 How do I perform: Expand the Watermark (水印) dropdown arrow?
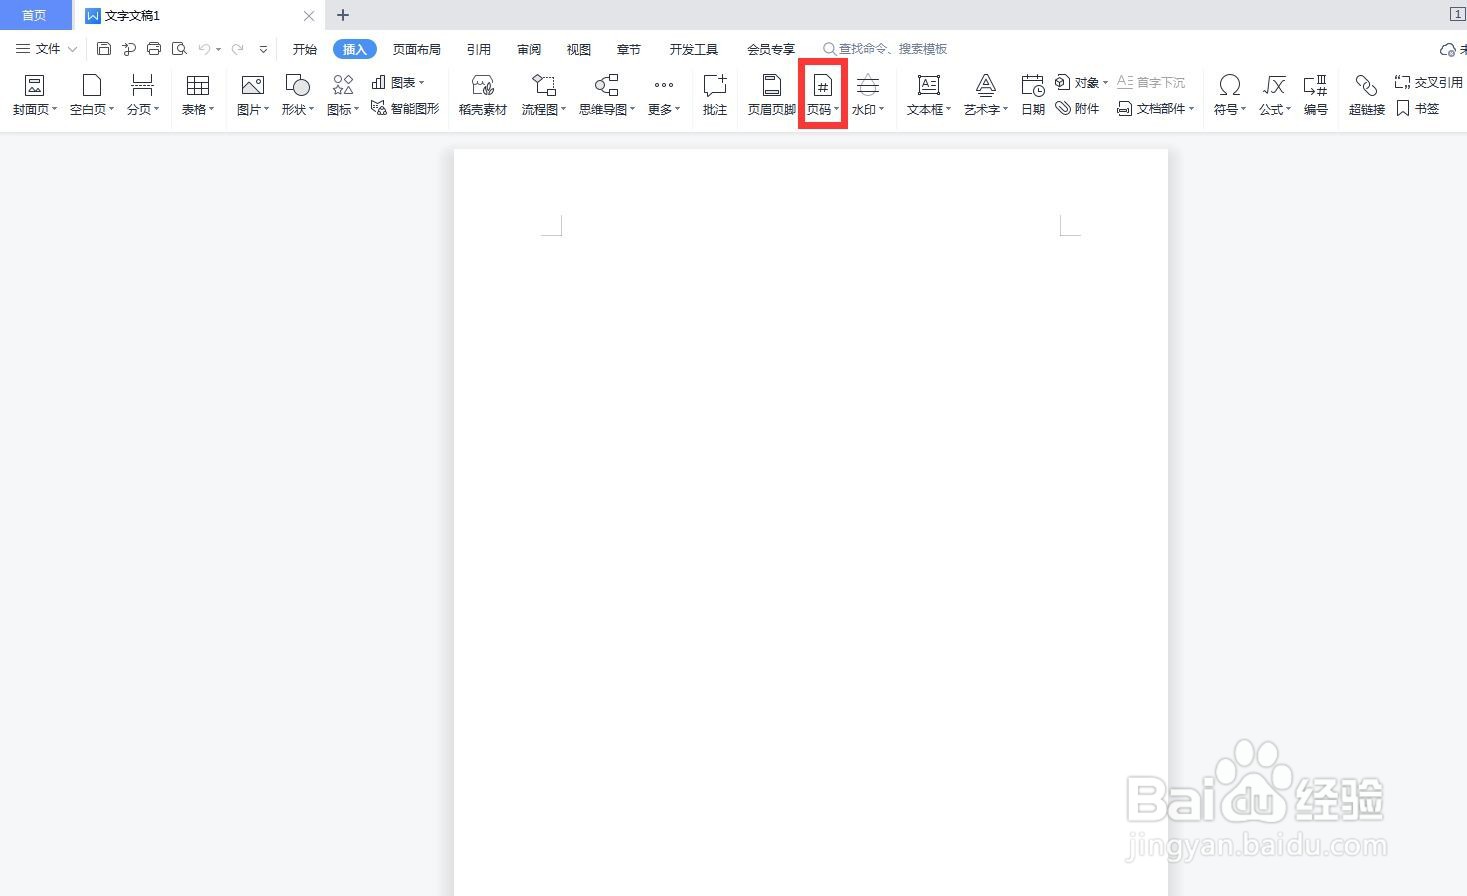pos(881,109)
